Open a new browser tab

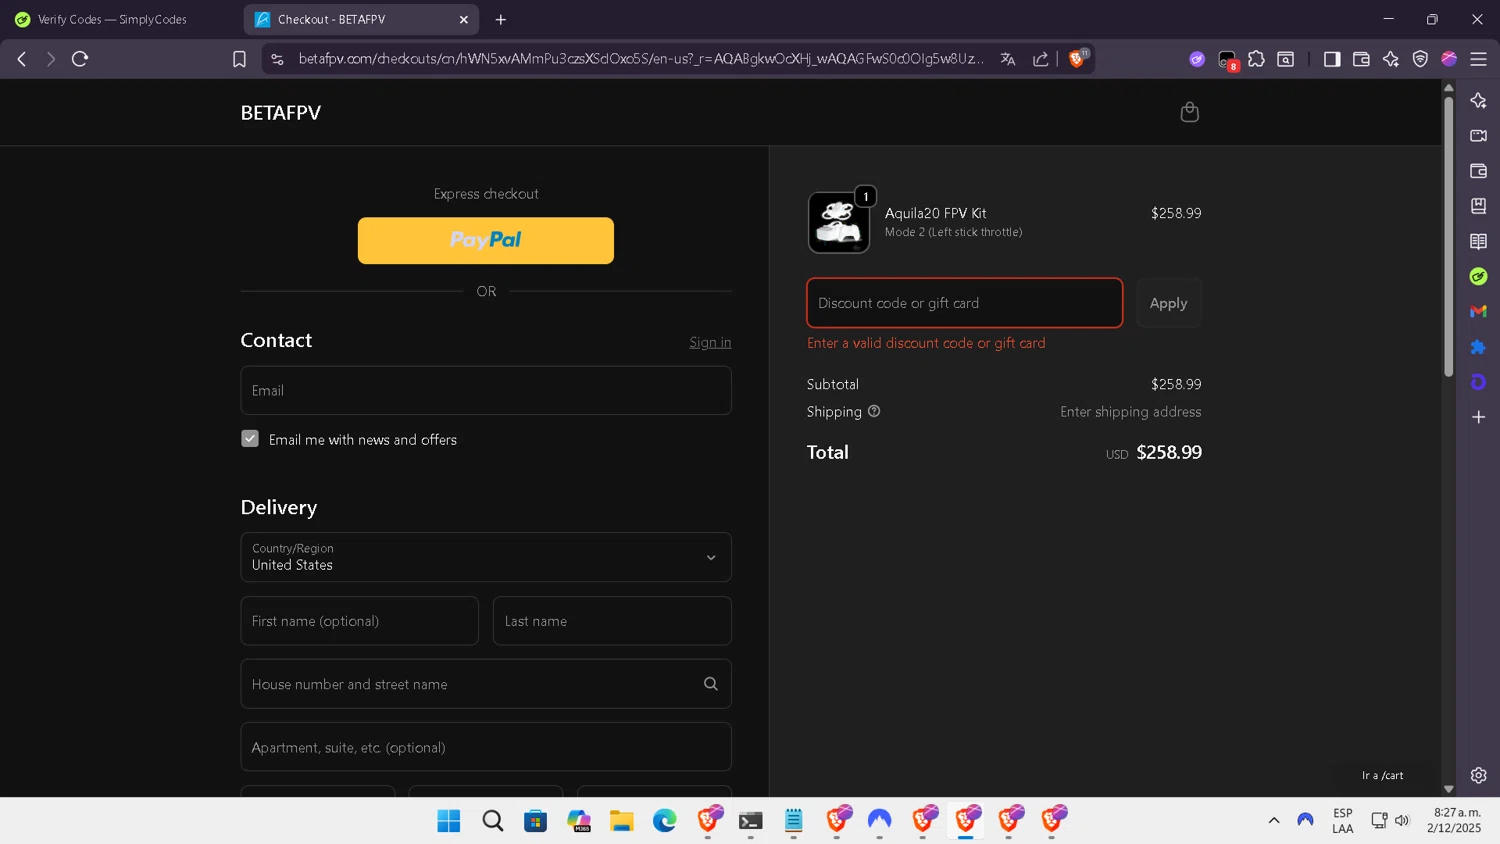[501, 19]
